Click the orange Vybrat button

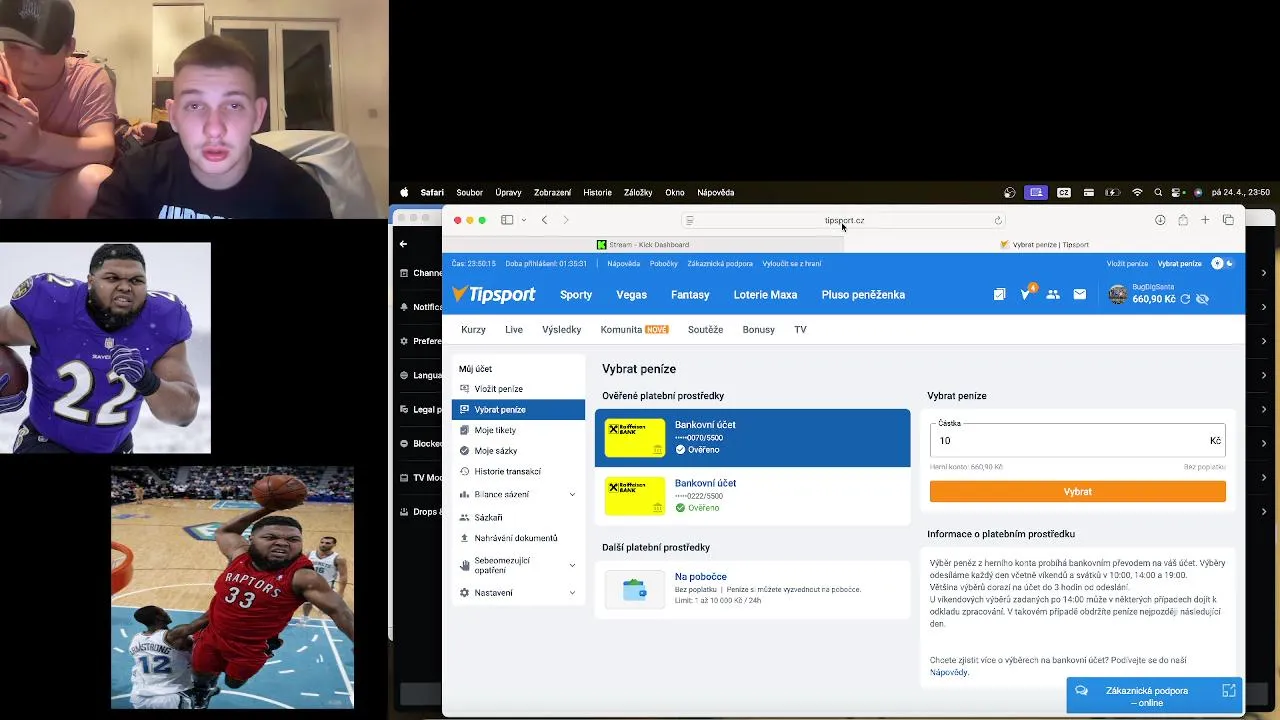click(x=1077, y=491)
